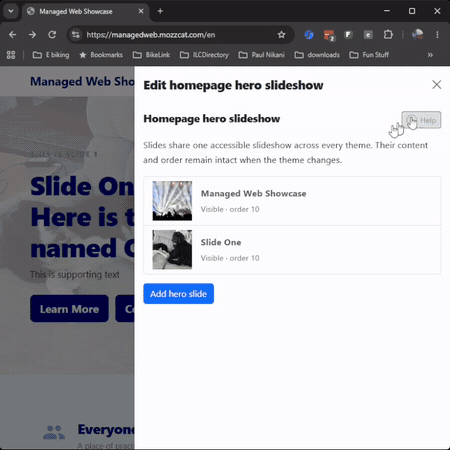
Task: Click the green F extension icon
Action: point(348,35)
